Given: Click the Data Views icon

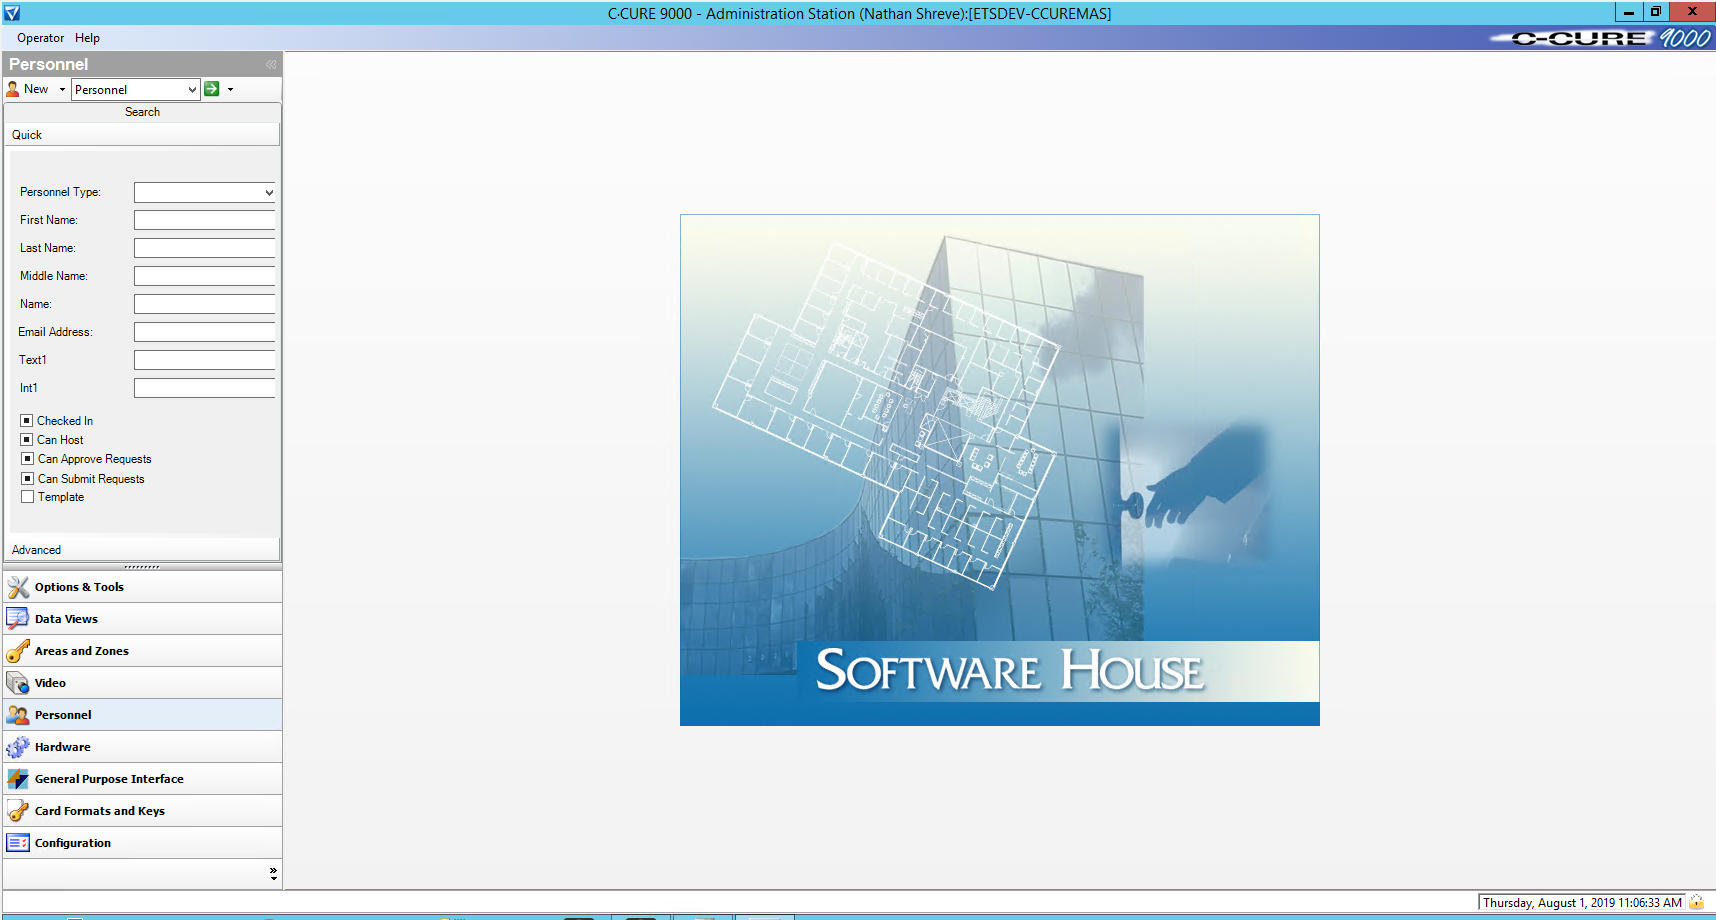Looking at the screenshot, I should coord(18,619).
